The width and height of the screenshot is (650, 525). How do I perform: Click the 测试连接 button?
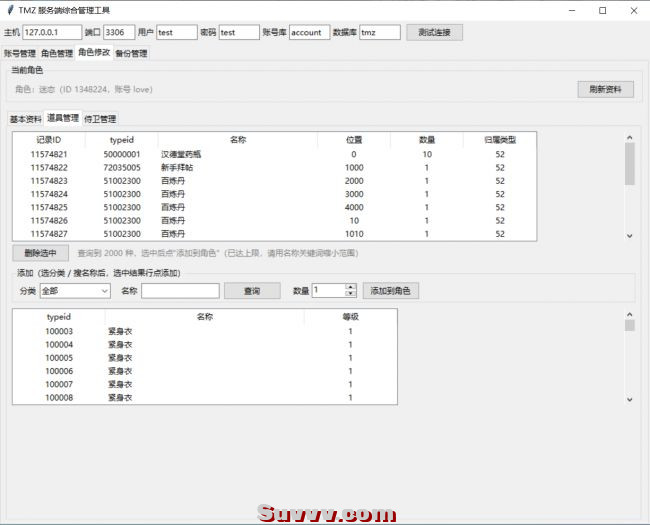[x=434, y=32]
